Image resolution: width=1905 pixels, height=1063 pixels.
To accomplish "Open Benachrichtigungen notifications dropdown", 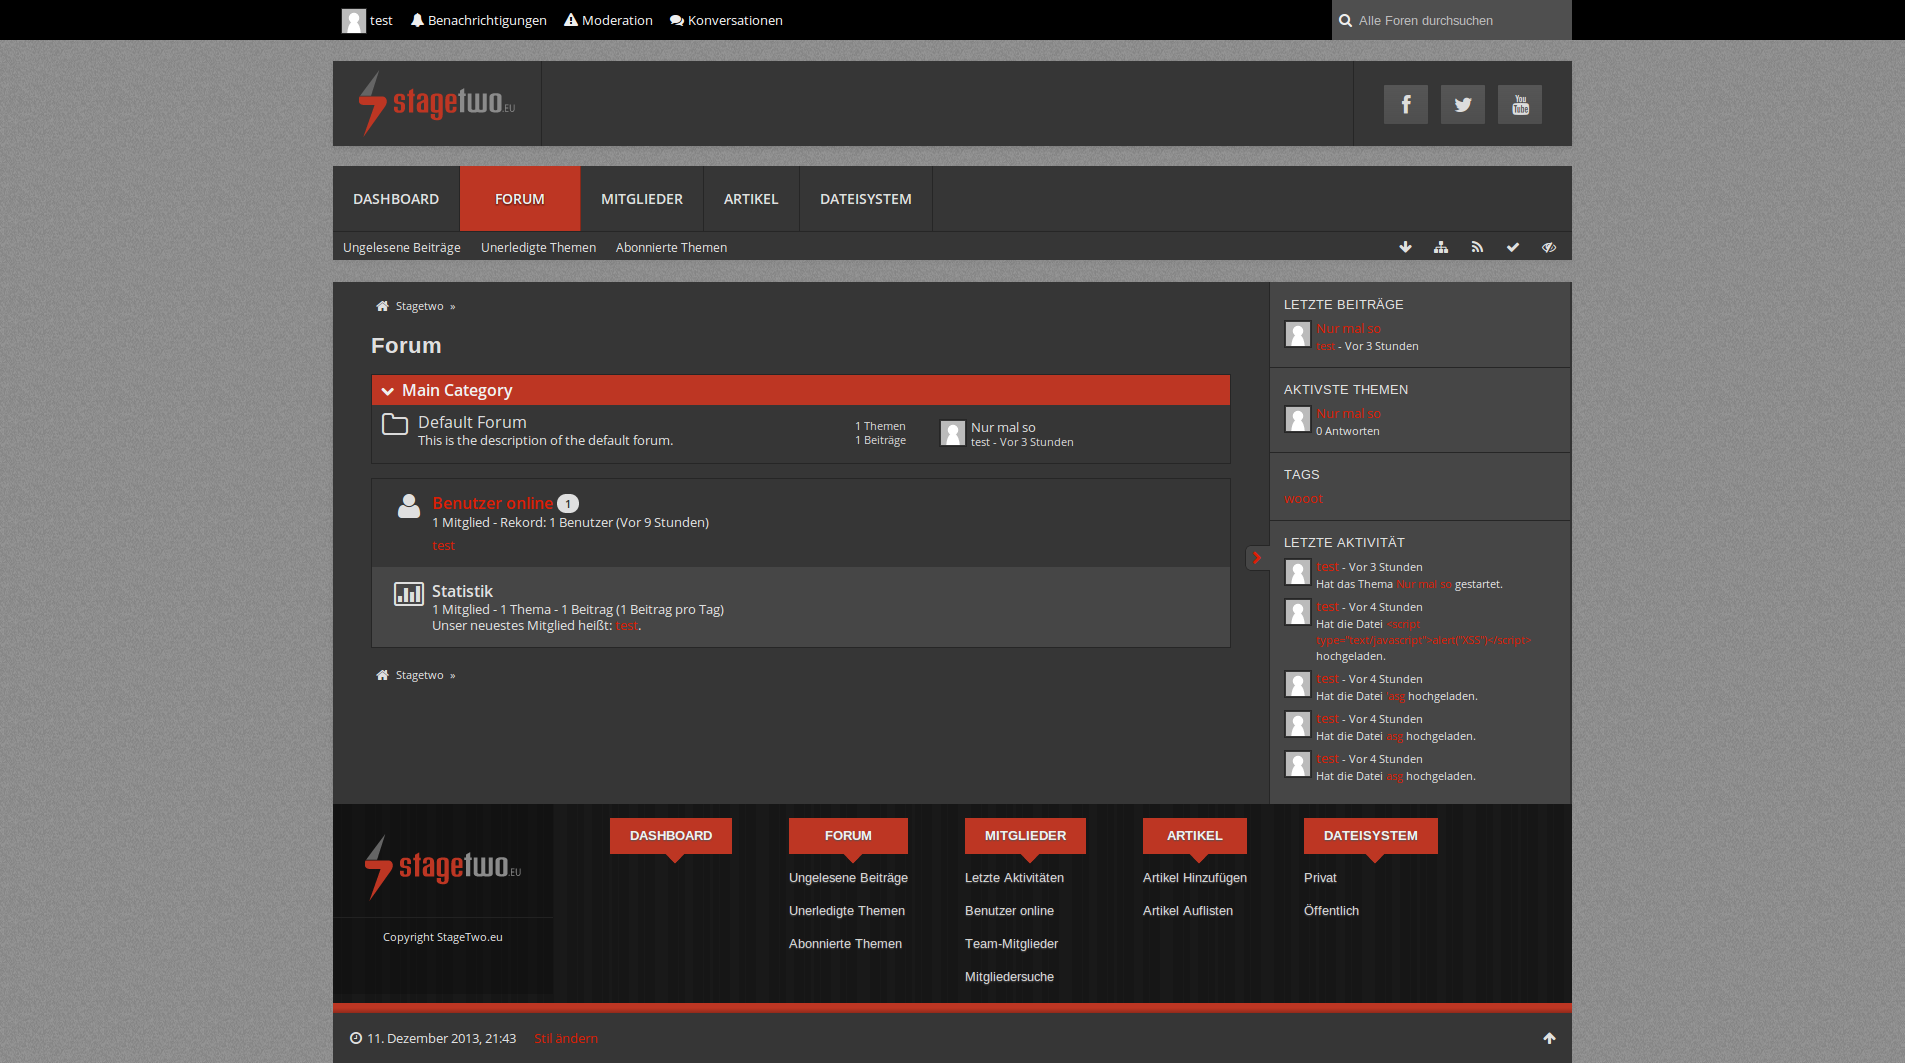I will pyautogui.click(x=479, y=20).
